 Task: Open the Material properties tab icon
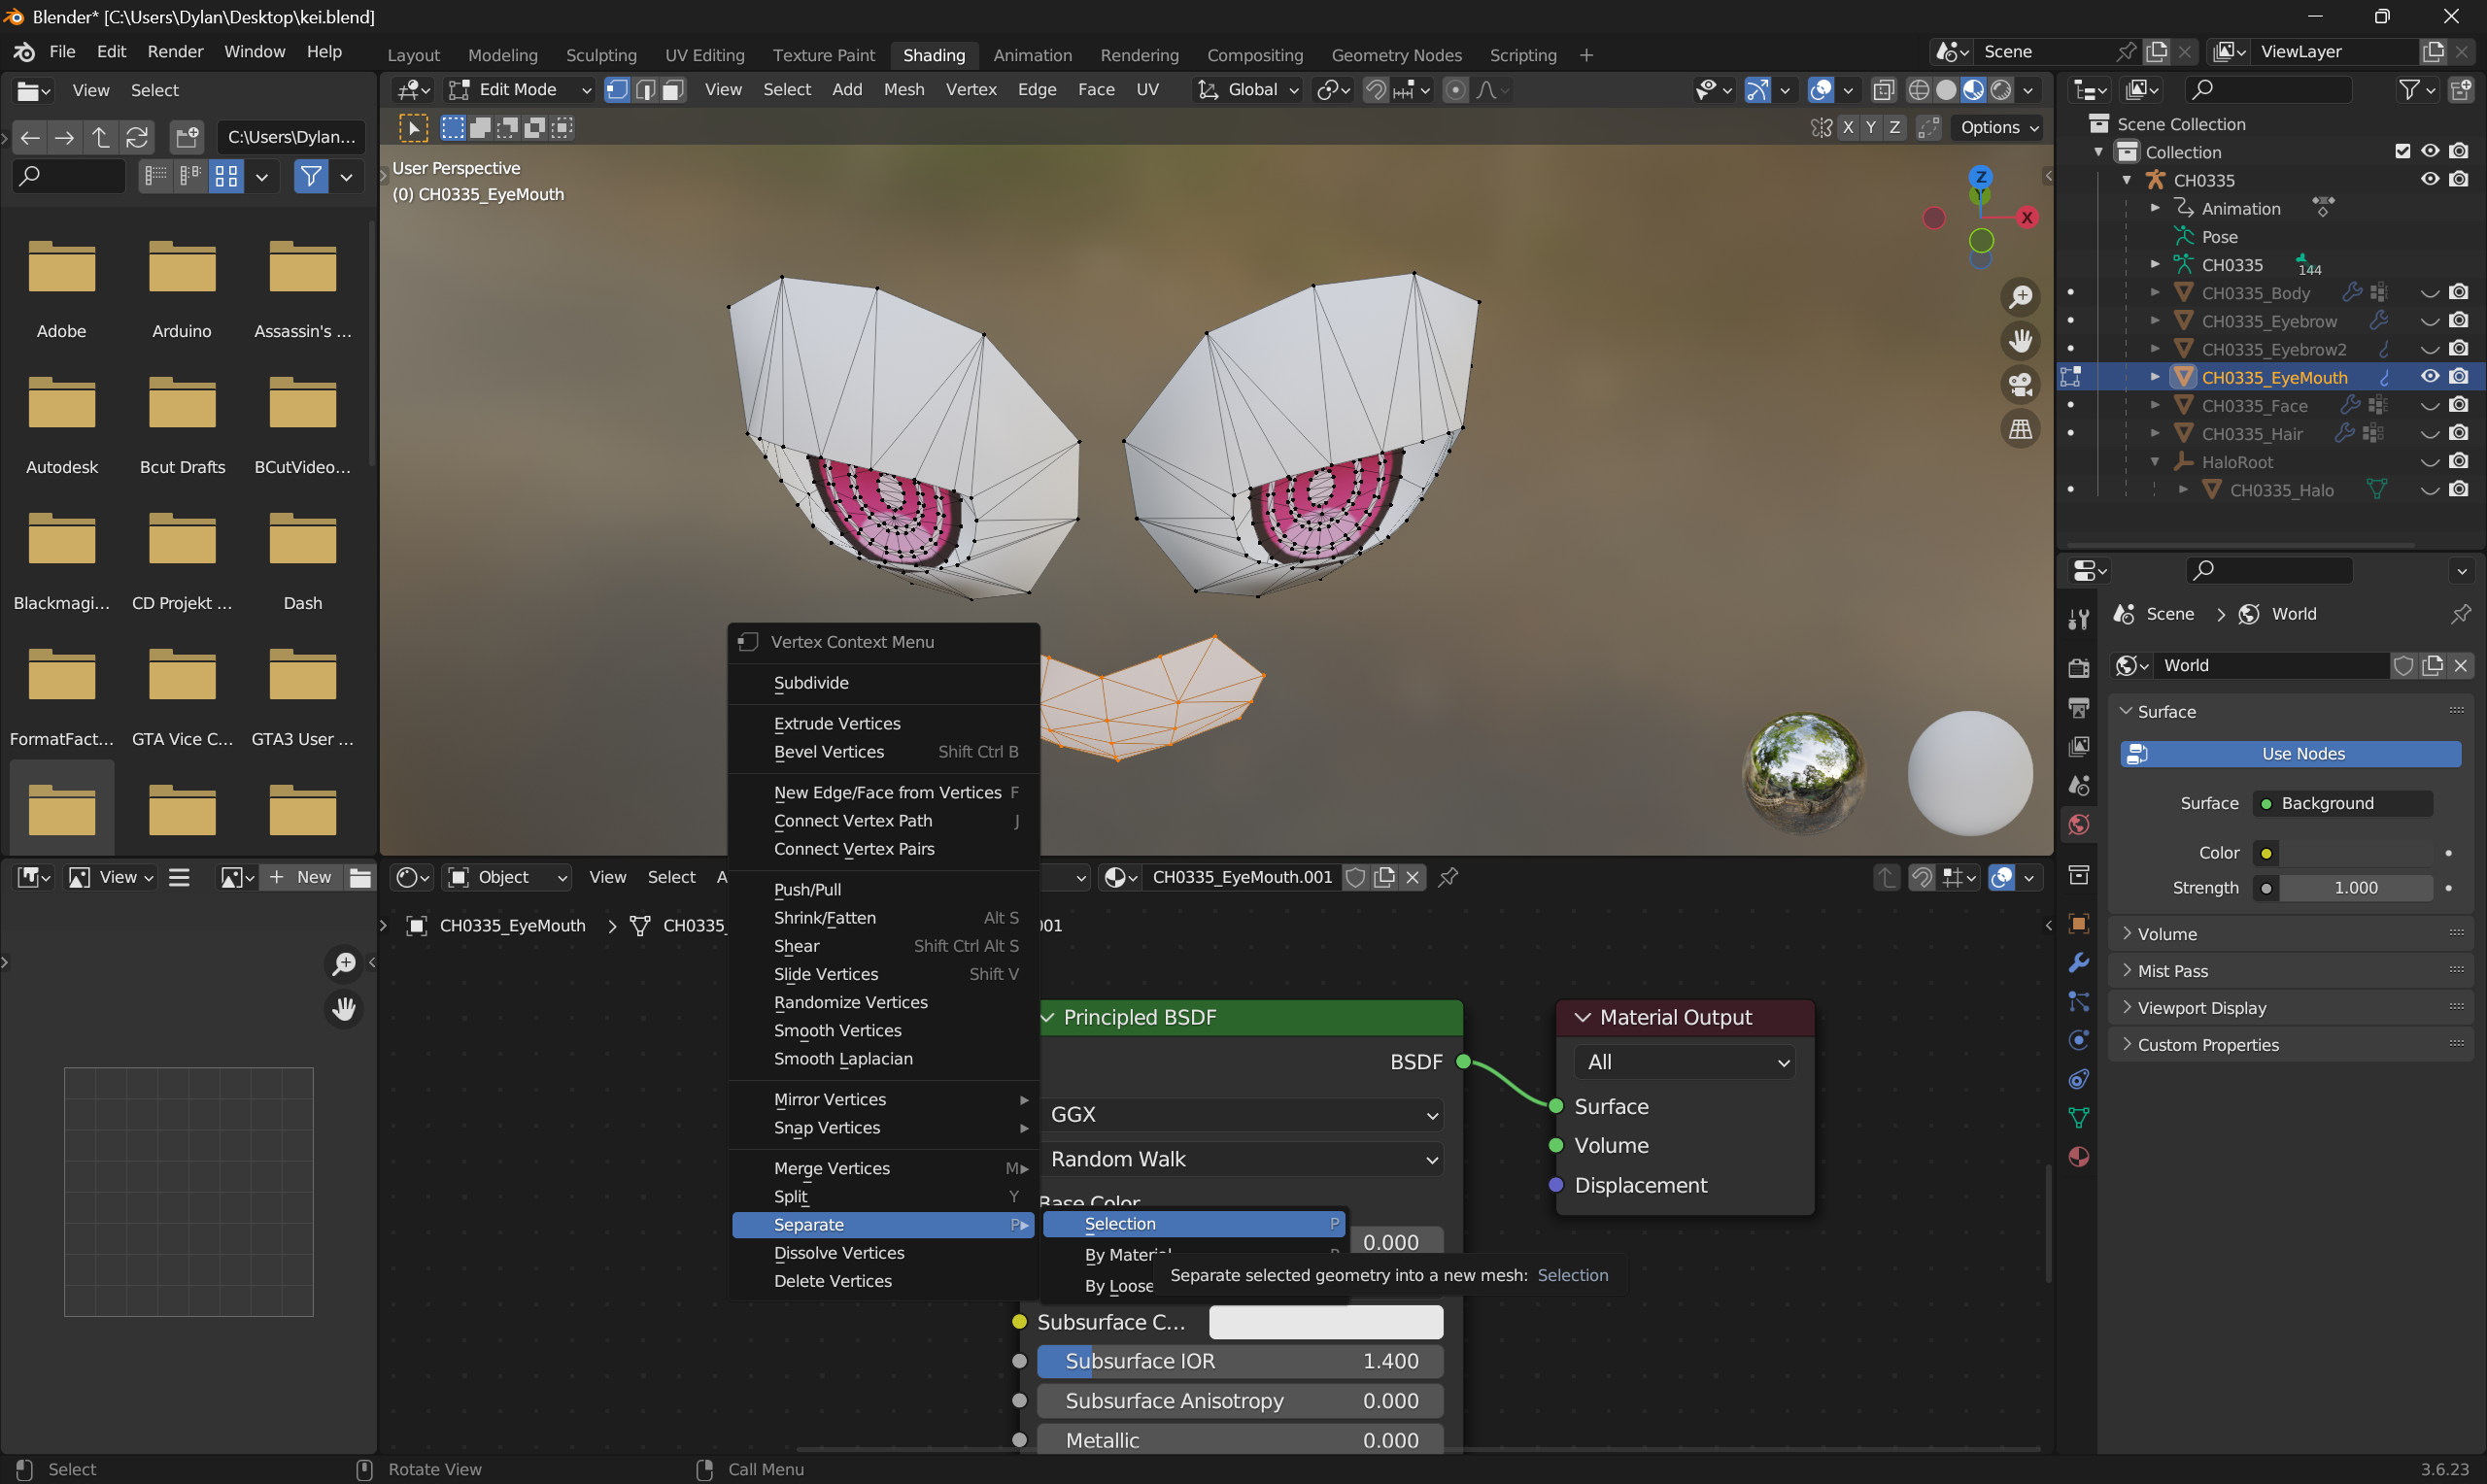coord(2078,1157)
